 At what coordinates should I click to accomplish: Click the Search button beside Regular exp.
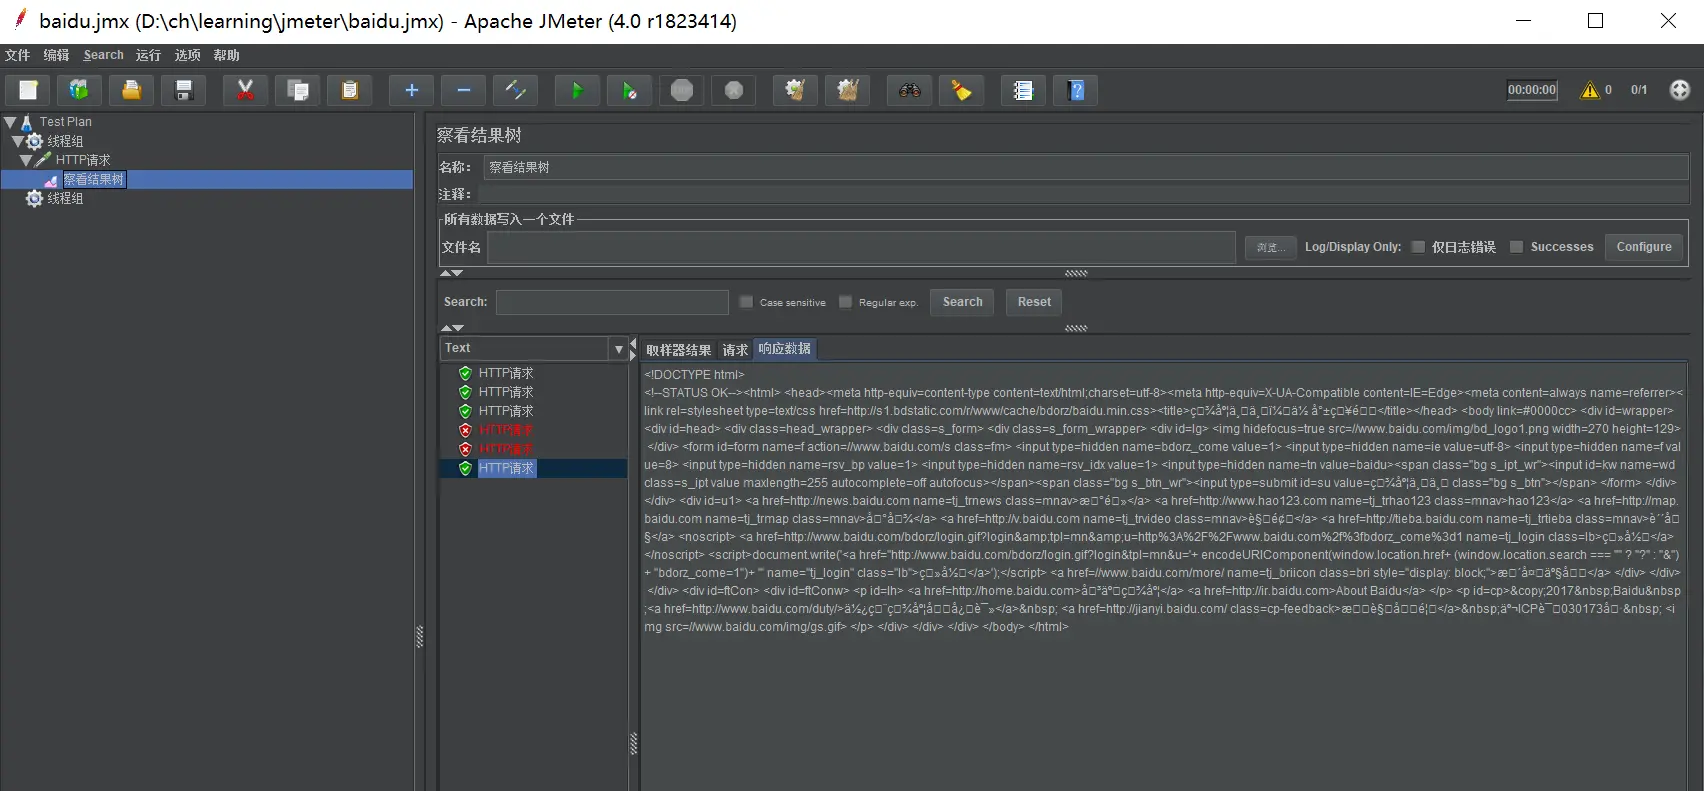click(x=962, y=302)
